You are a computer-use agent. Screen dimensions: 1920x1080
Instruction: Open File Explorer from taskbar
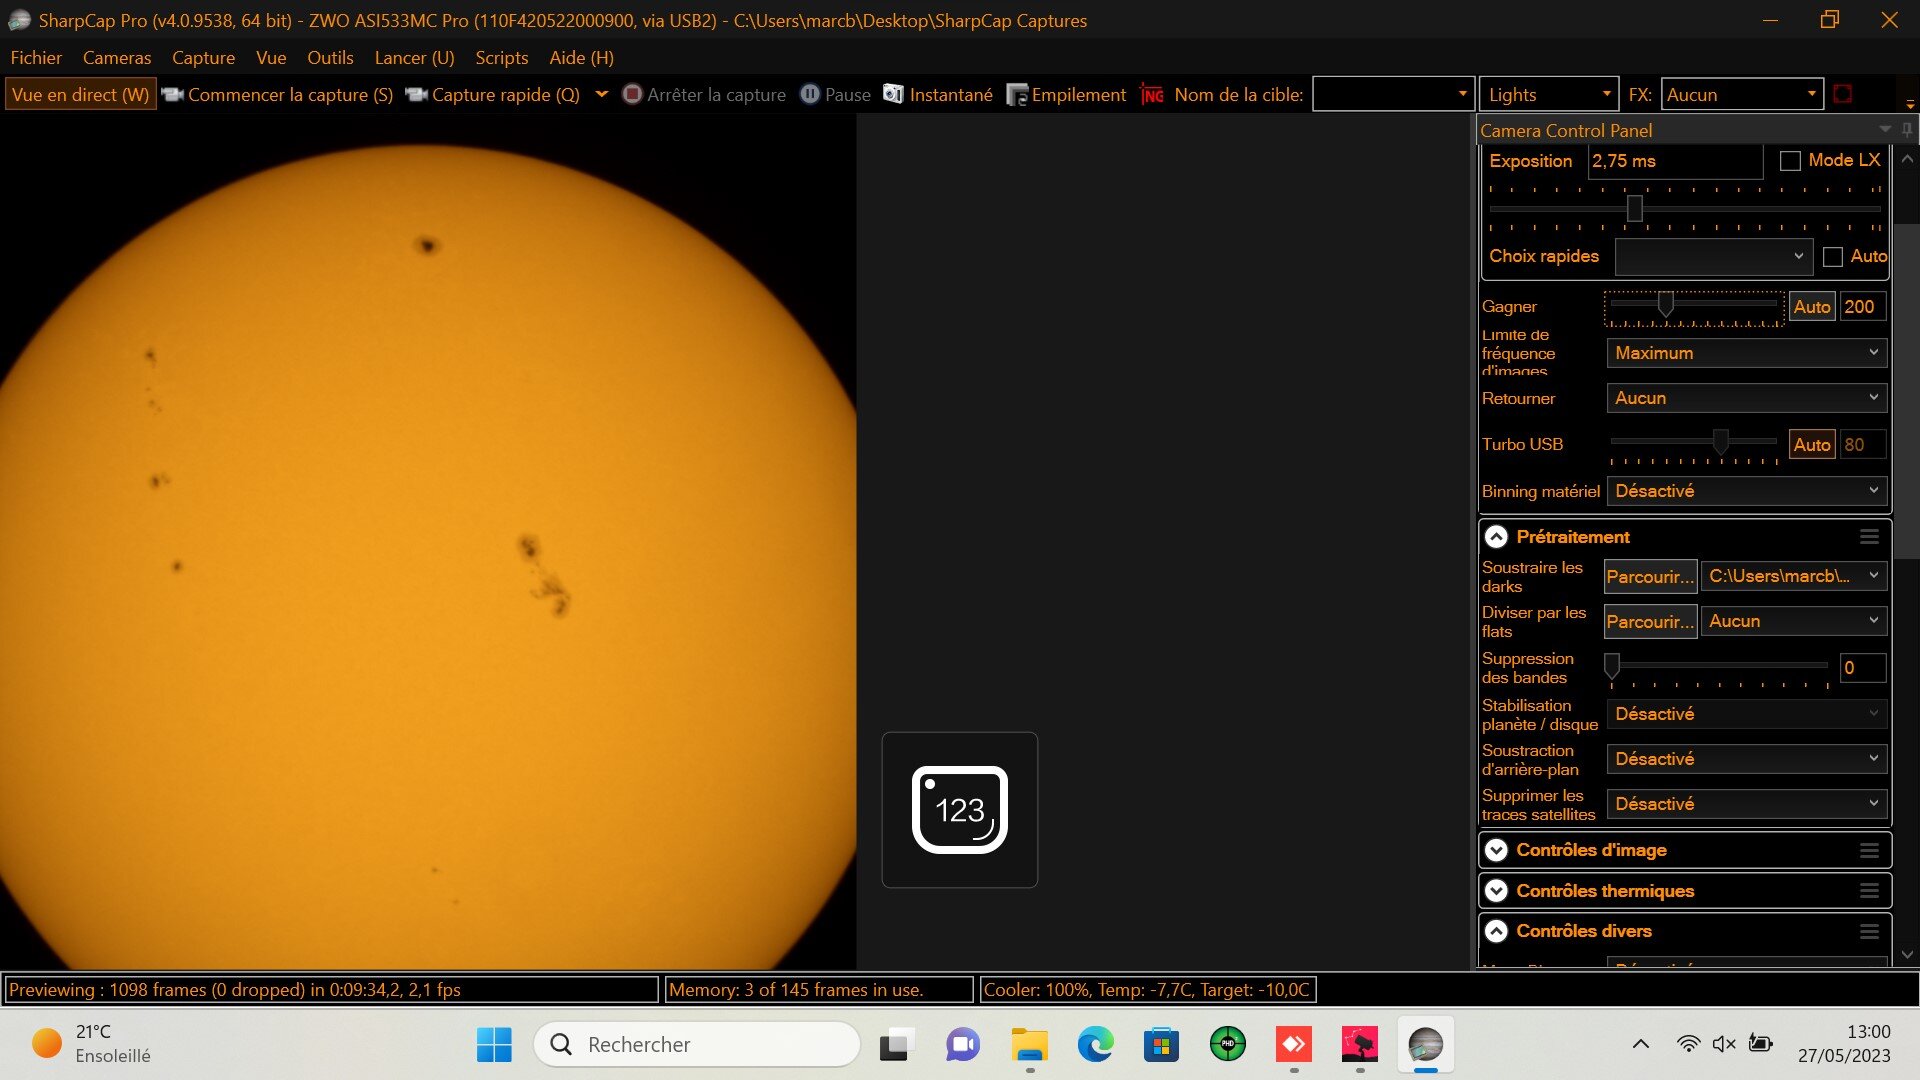(1029, 1045)
